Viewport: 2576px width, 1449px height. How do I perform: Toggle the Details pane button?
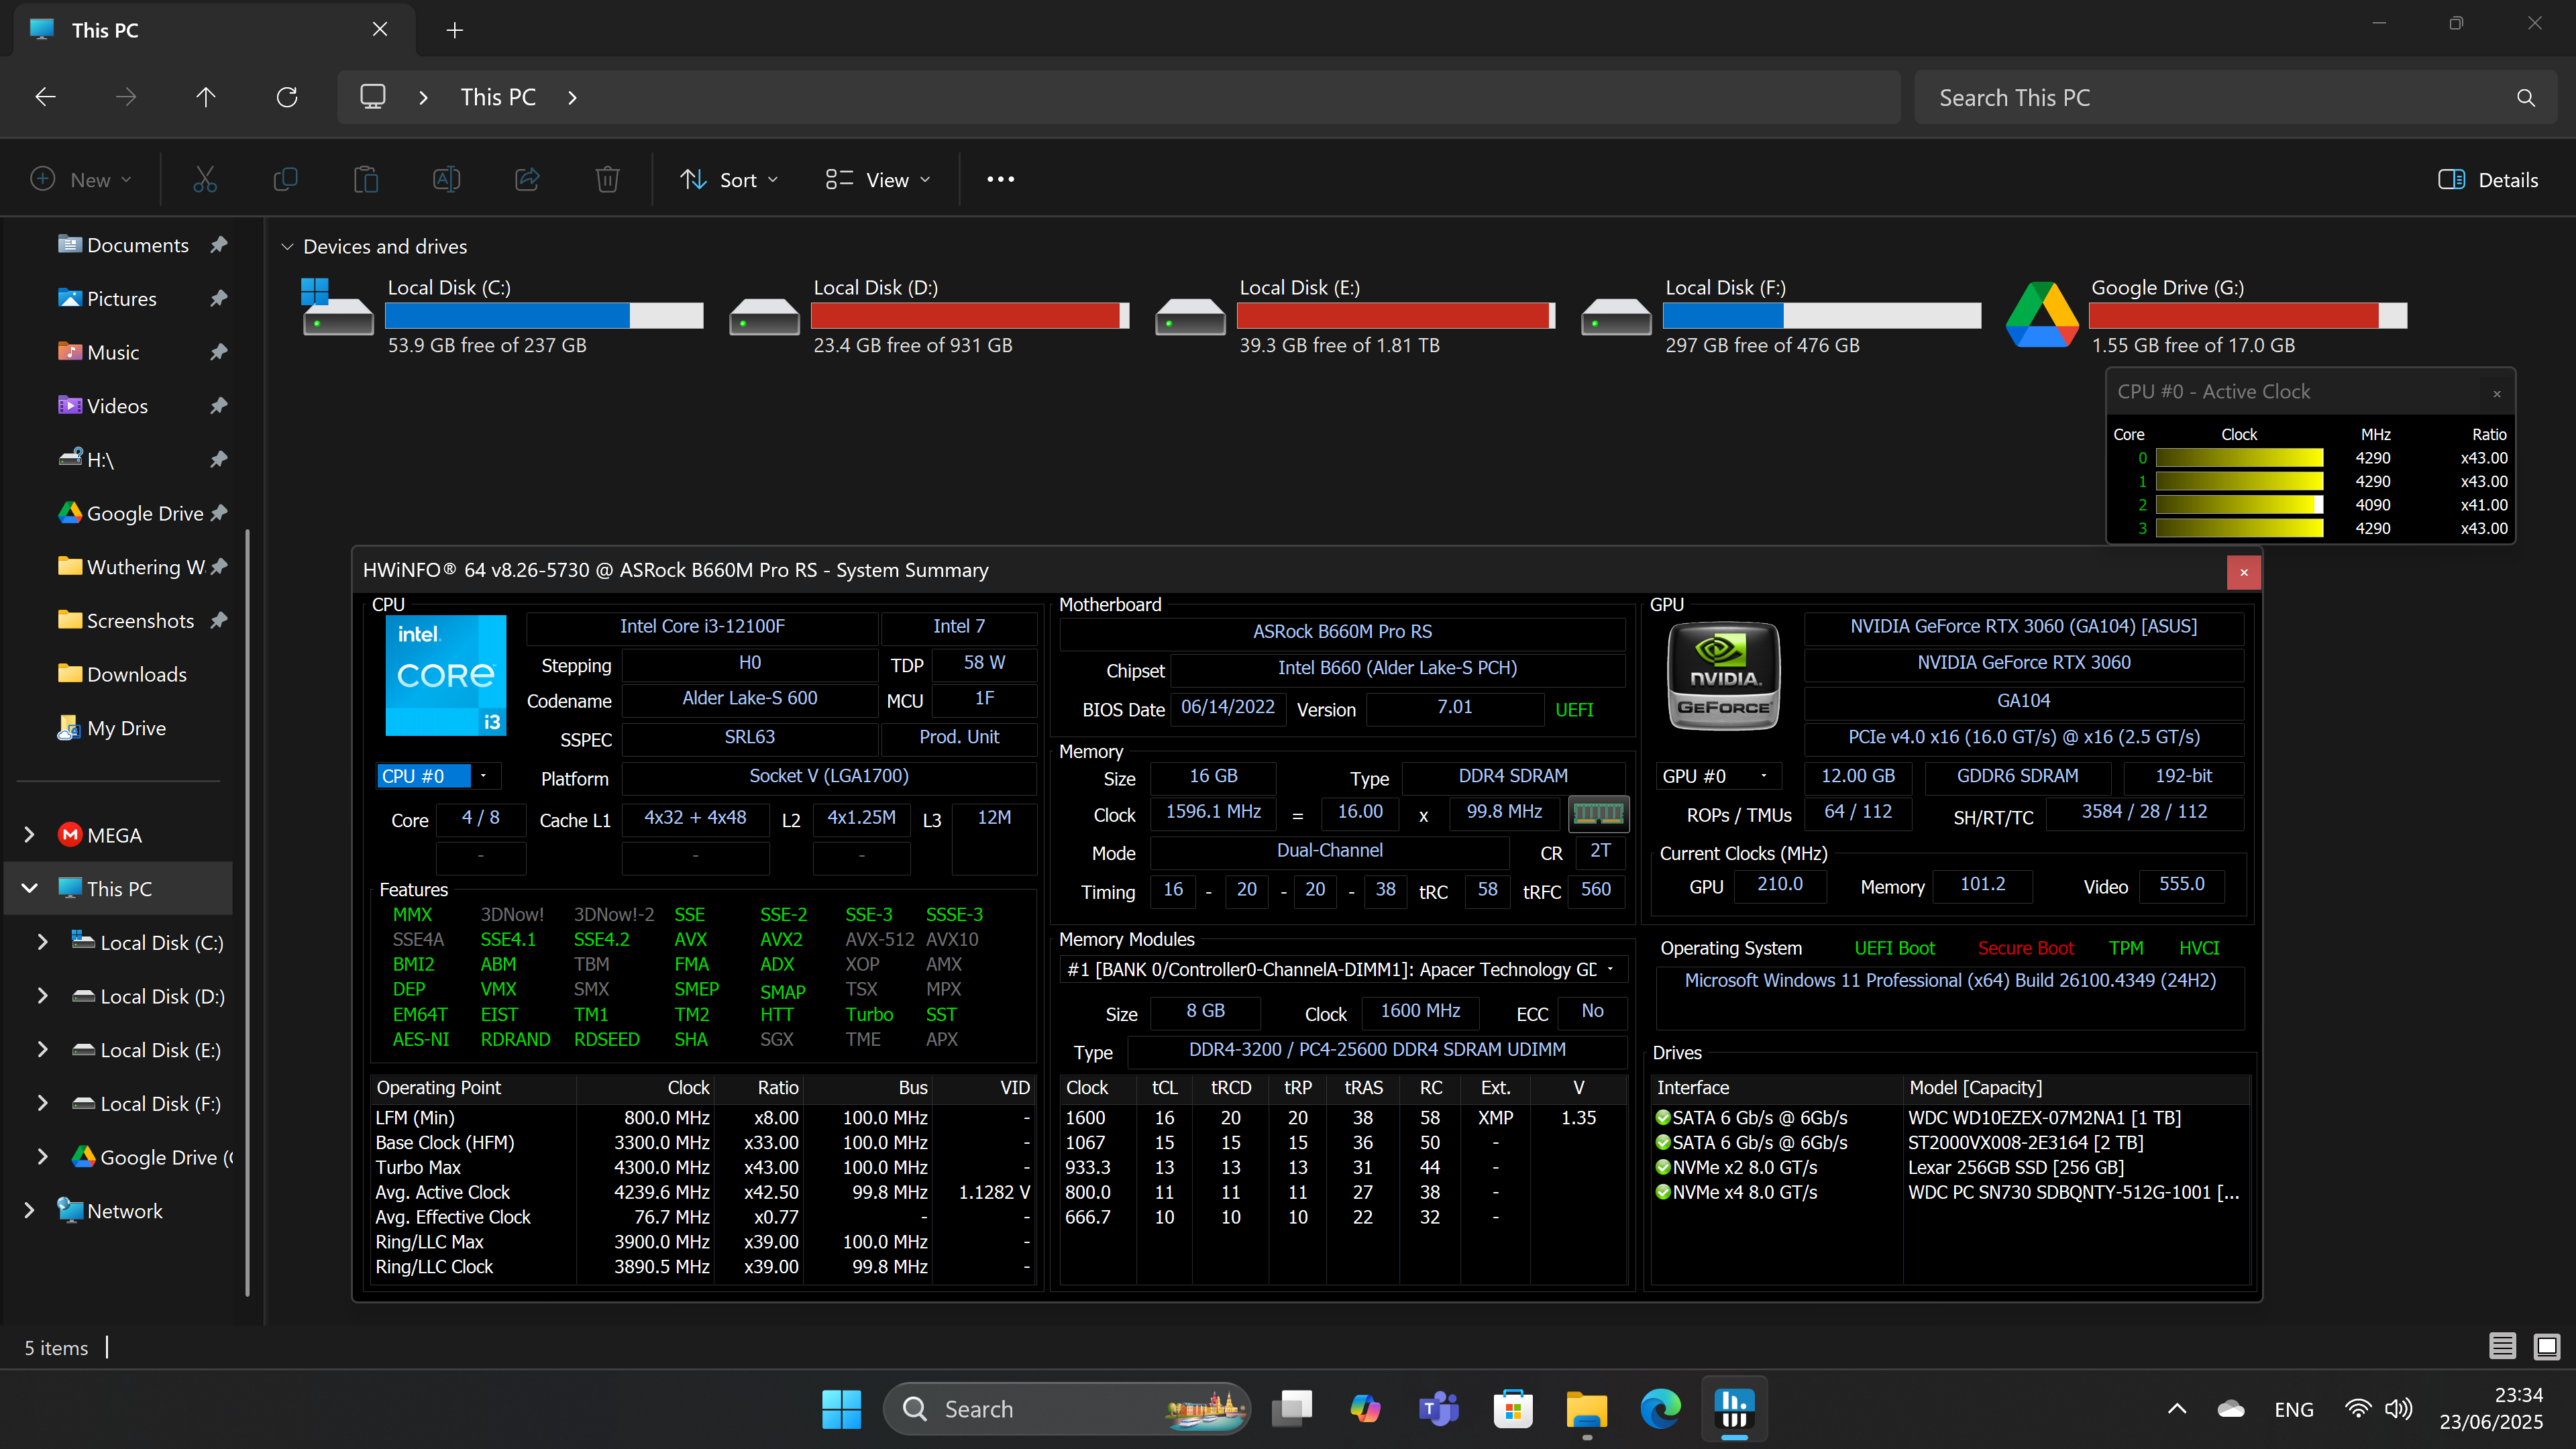point(2488,180)
